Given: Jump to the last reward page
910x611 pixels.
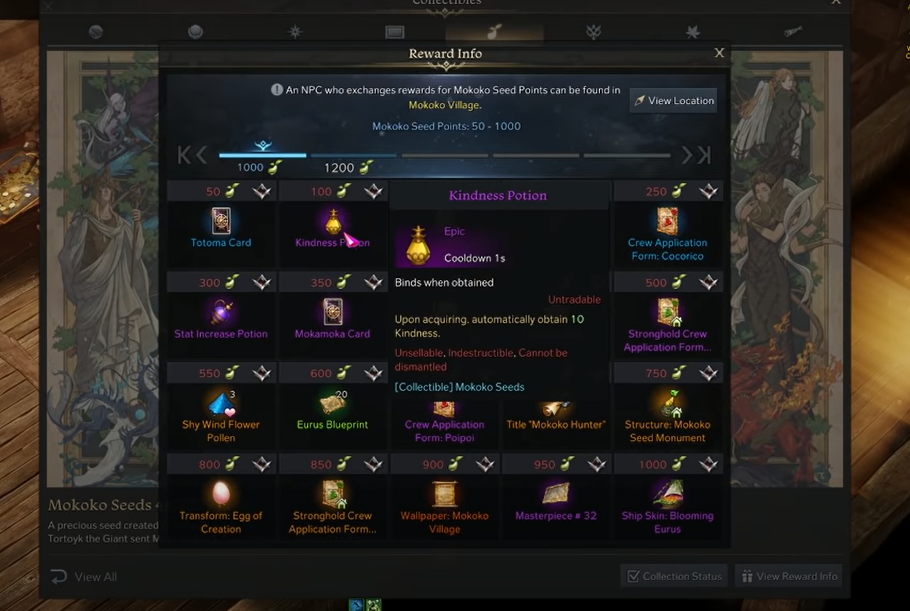Looking at the screenshot, I should (x=704, y=155).
